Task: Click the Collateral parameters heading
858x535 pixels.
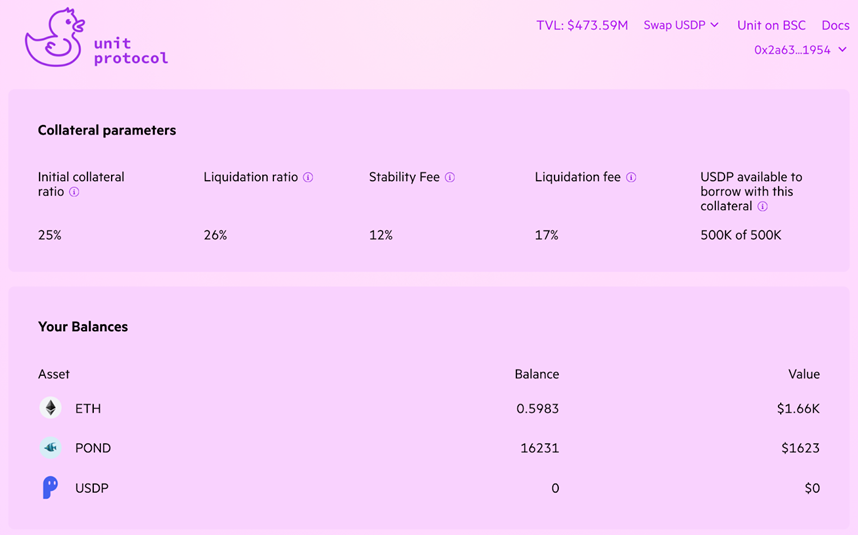Action: point(107,130)
